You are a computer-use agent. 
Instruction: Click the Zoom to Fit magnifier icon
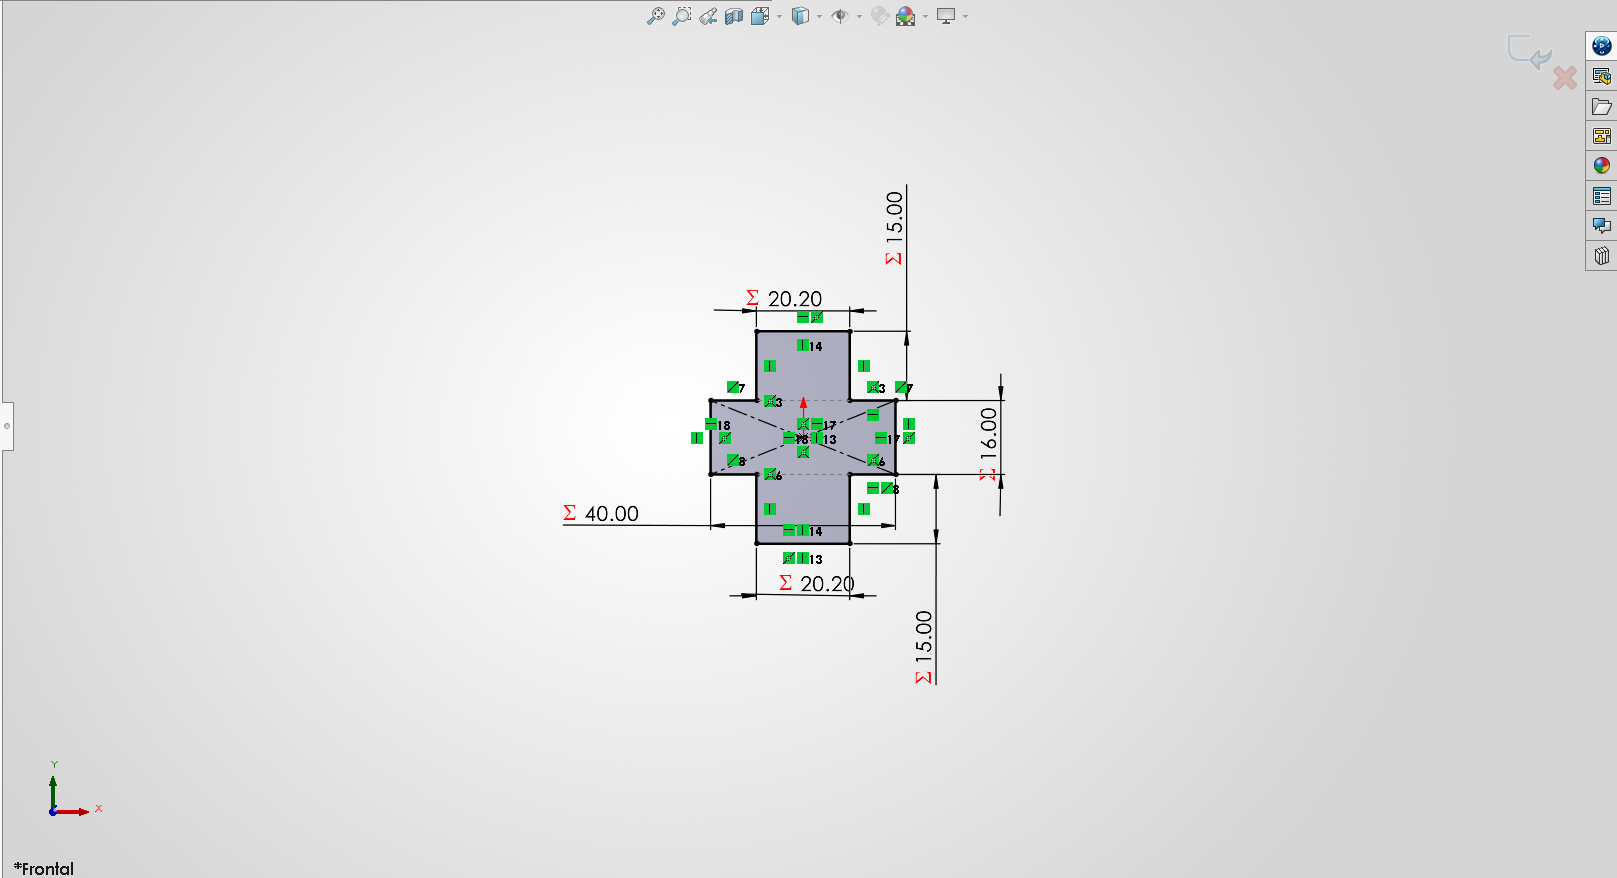[655, 16]
